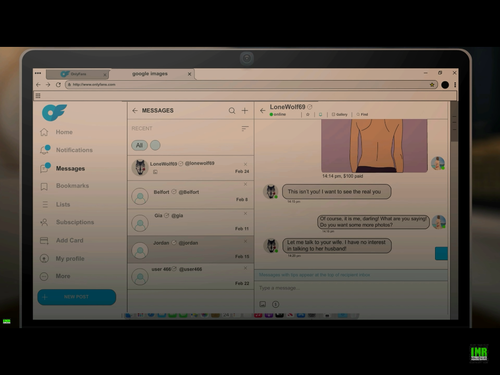
Task: Dismiss the Gia conversation row
Action: click(245, 213)
